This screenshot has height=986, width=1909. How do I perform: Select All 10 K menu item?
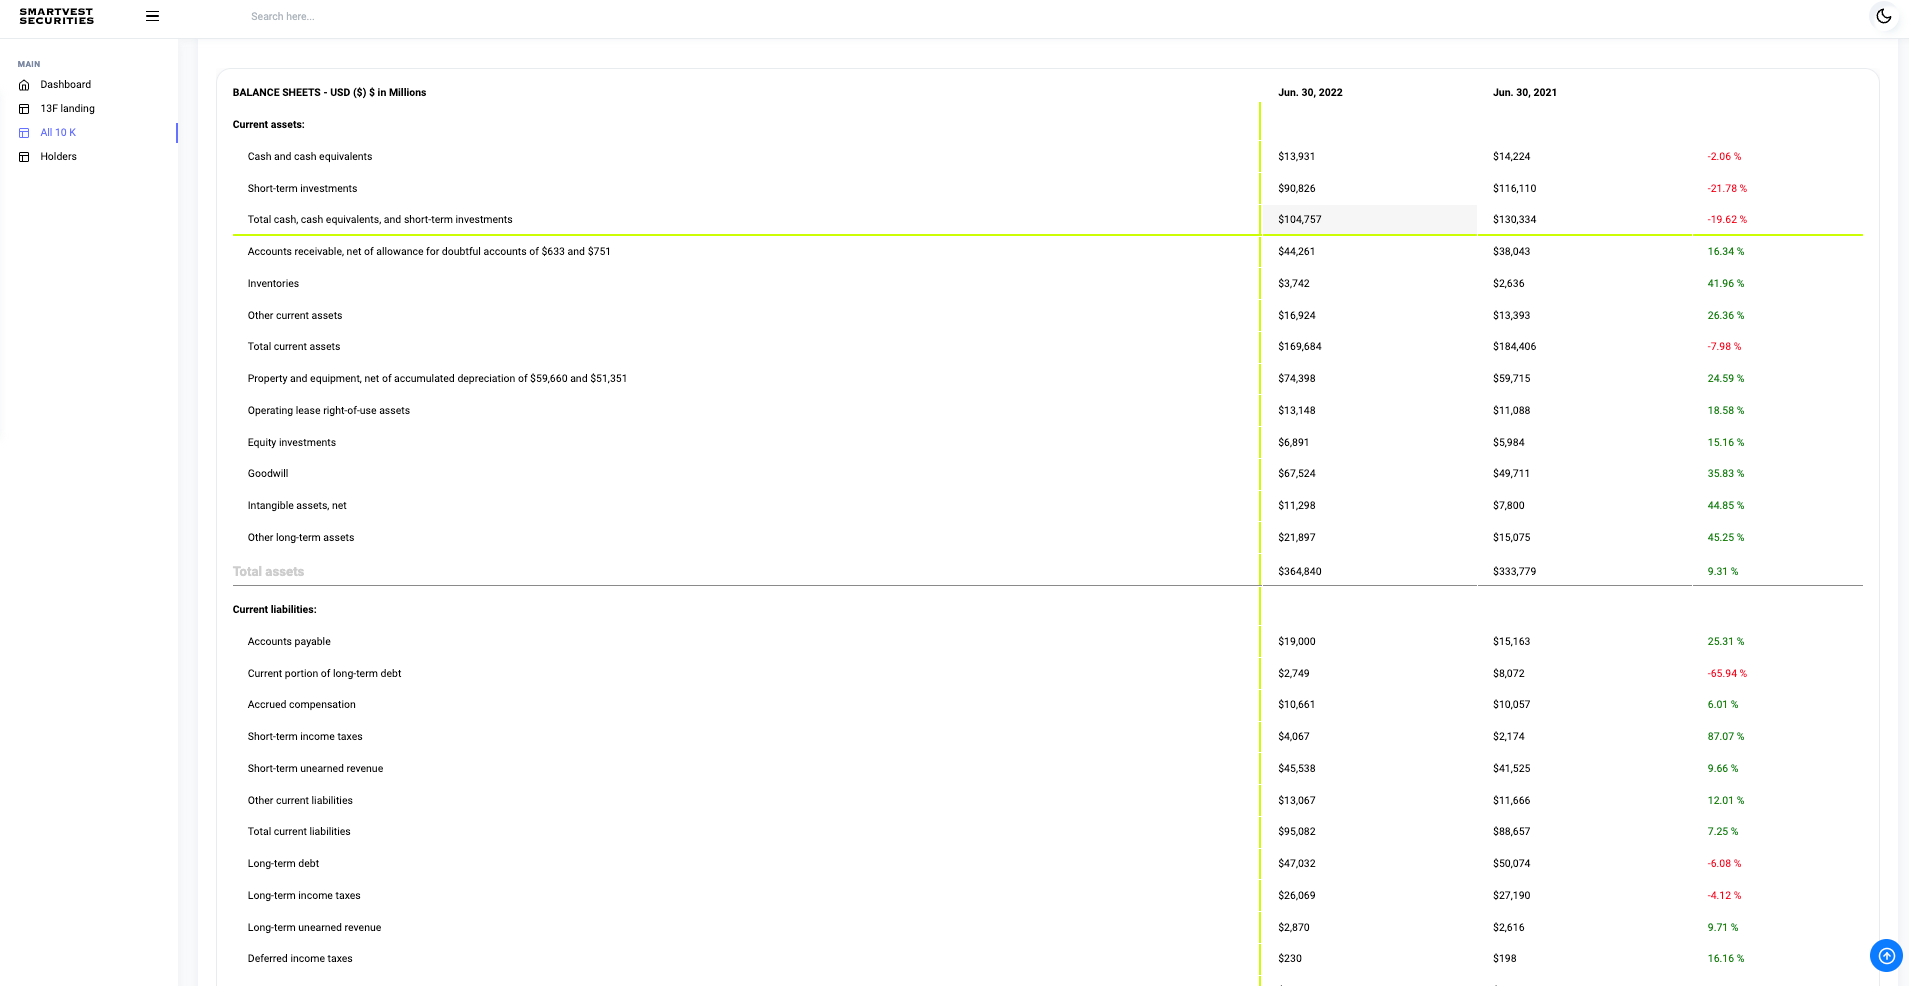pos(58,133)
